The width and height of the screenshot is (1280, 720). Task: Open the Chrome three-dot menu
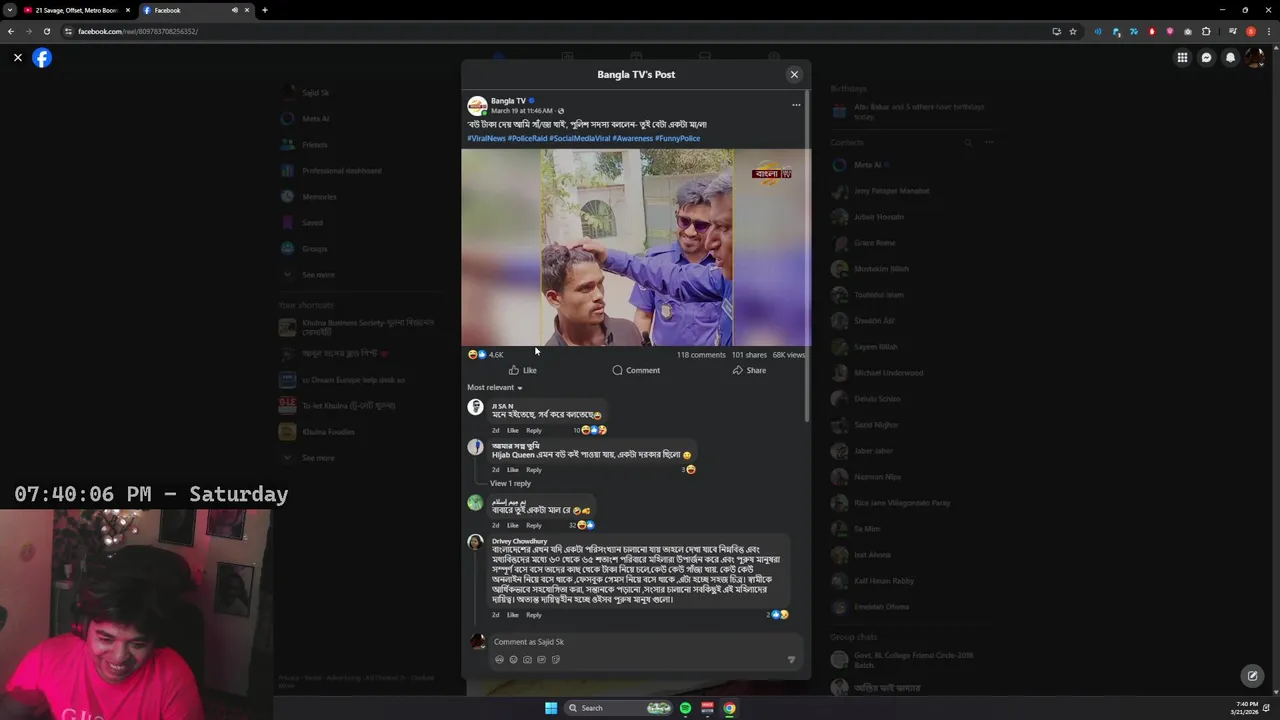[1268, 31]
